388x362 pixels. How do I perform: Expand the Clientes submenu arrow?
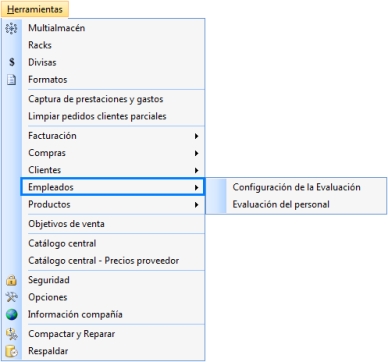click(196, 170)
